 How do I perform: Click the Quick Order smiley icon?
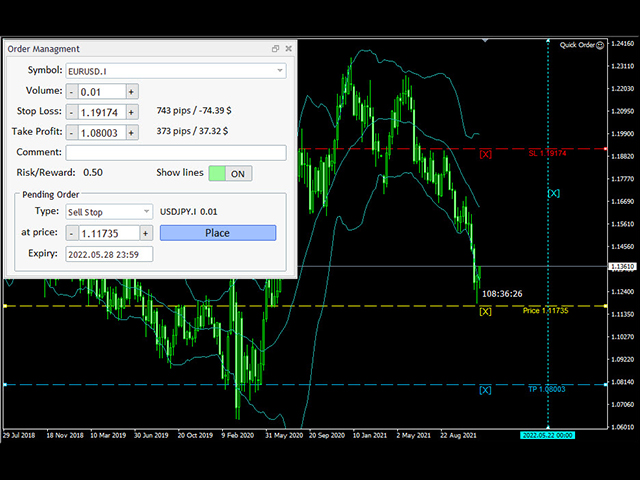click(601, 44)
